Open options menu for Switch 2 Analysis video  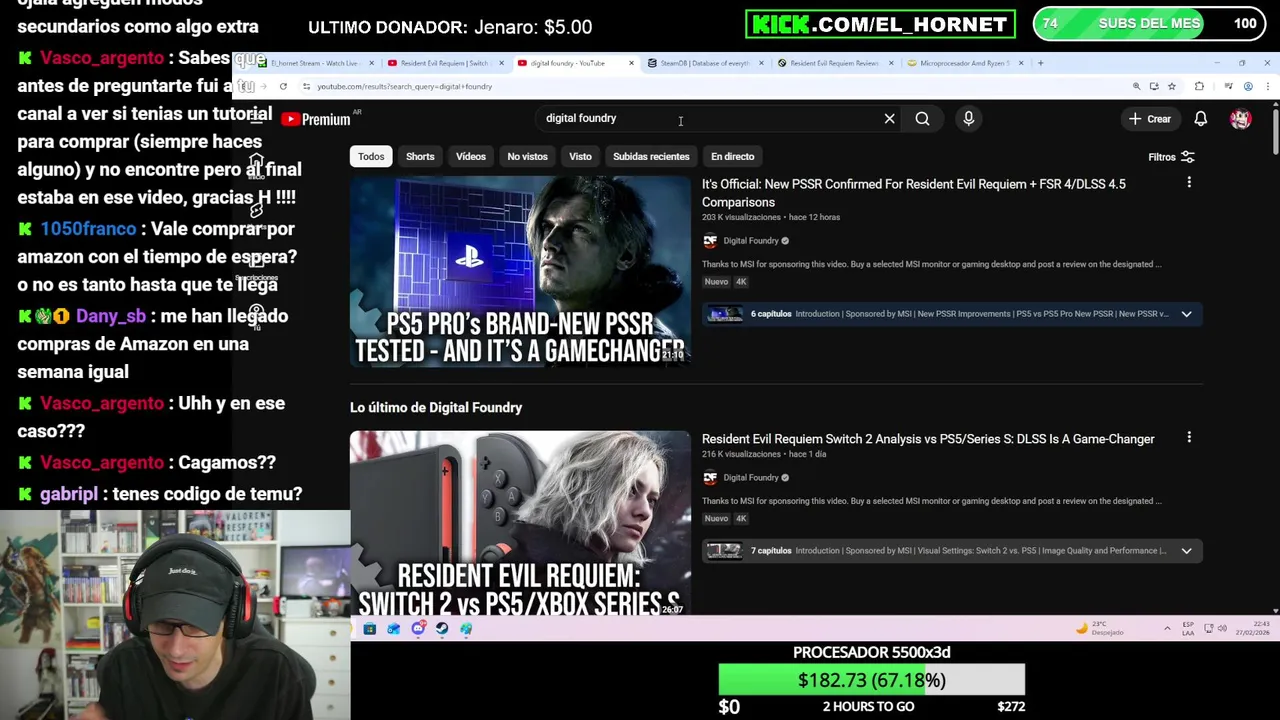(1189, 437)
